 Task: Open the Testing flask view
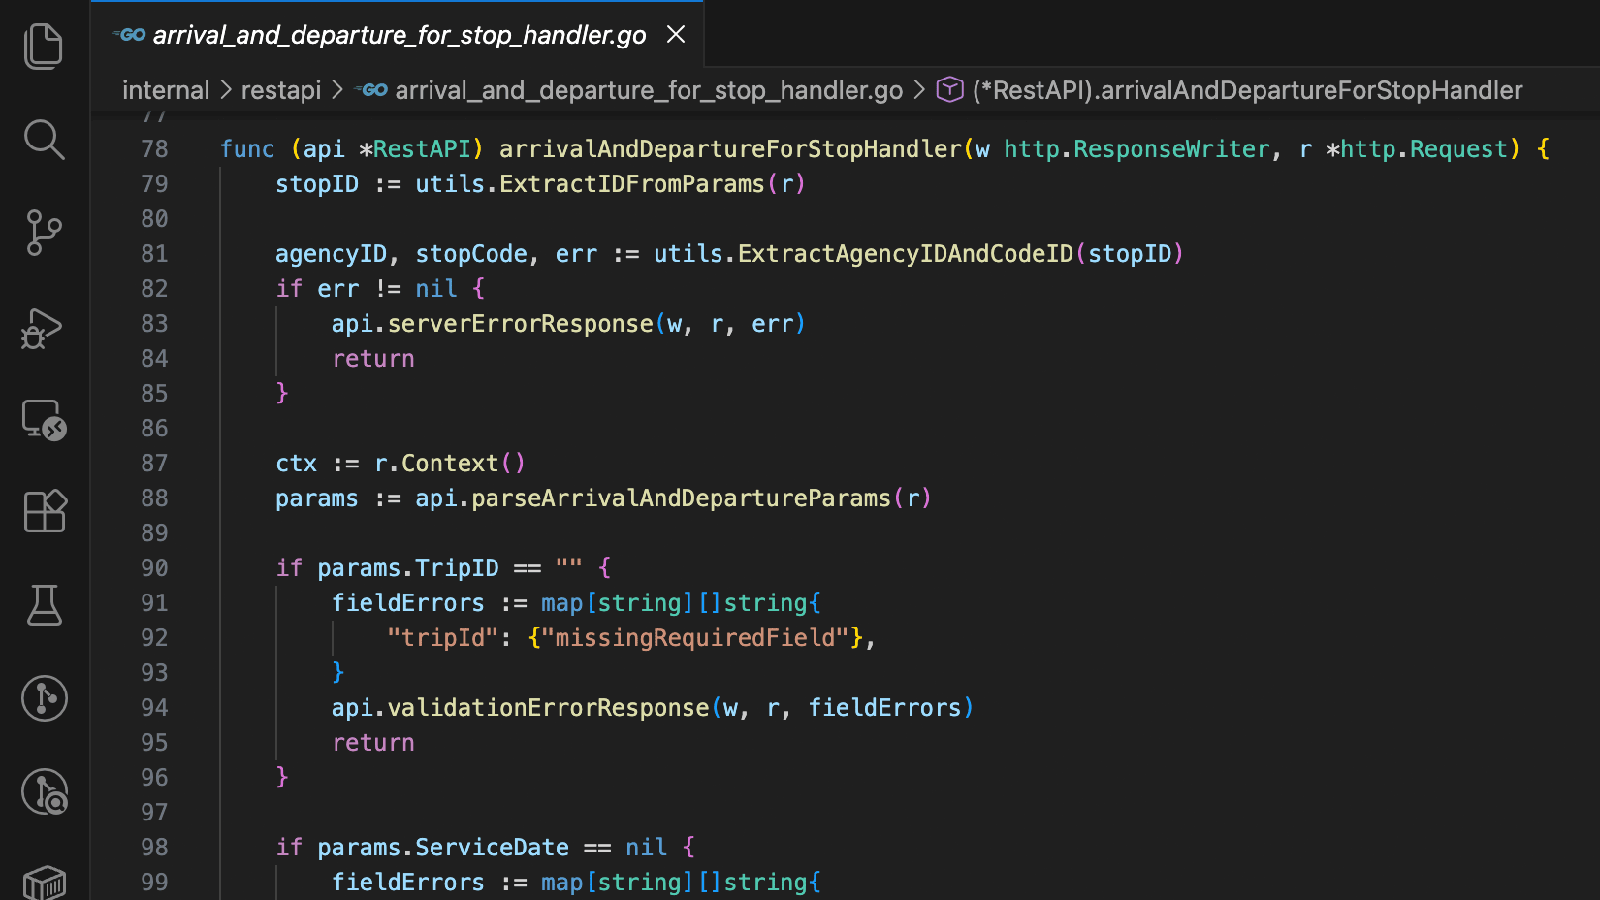tap(44, 605)
